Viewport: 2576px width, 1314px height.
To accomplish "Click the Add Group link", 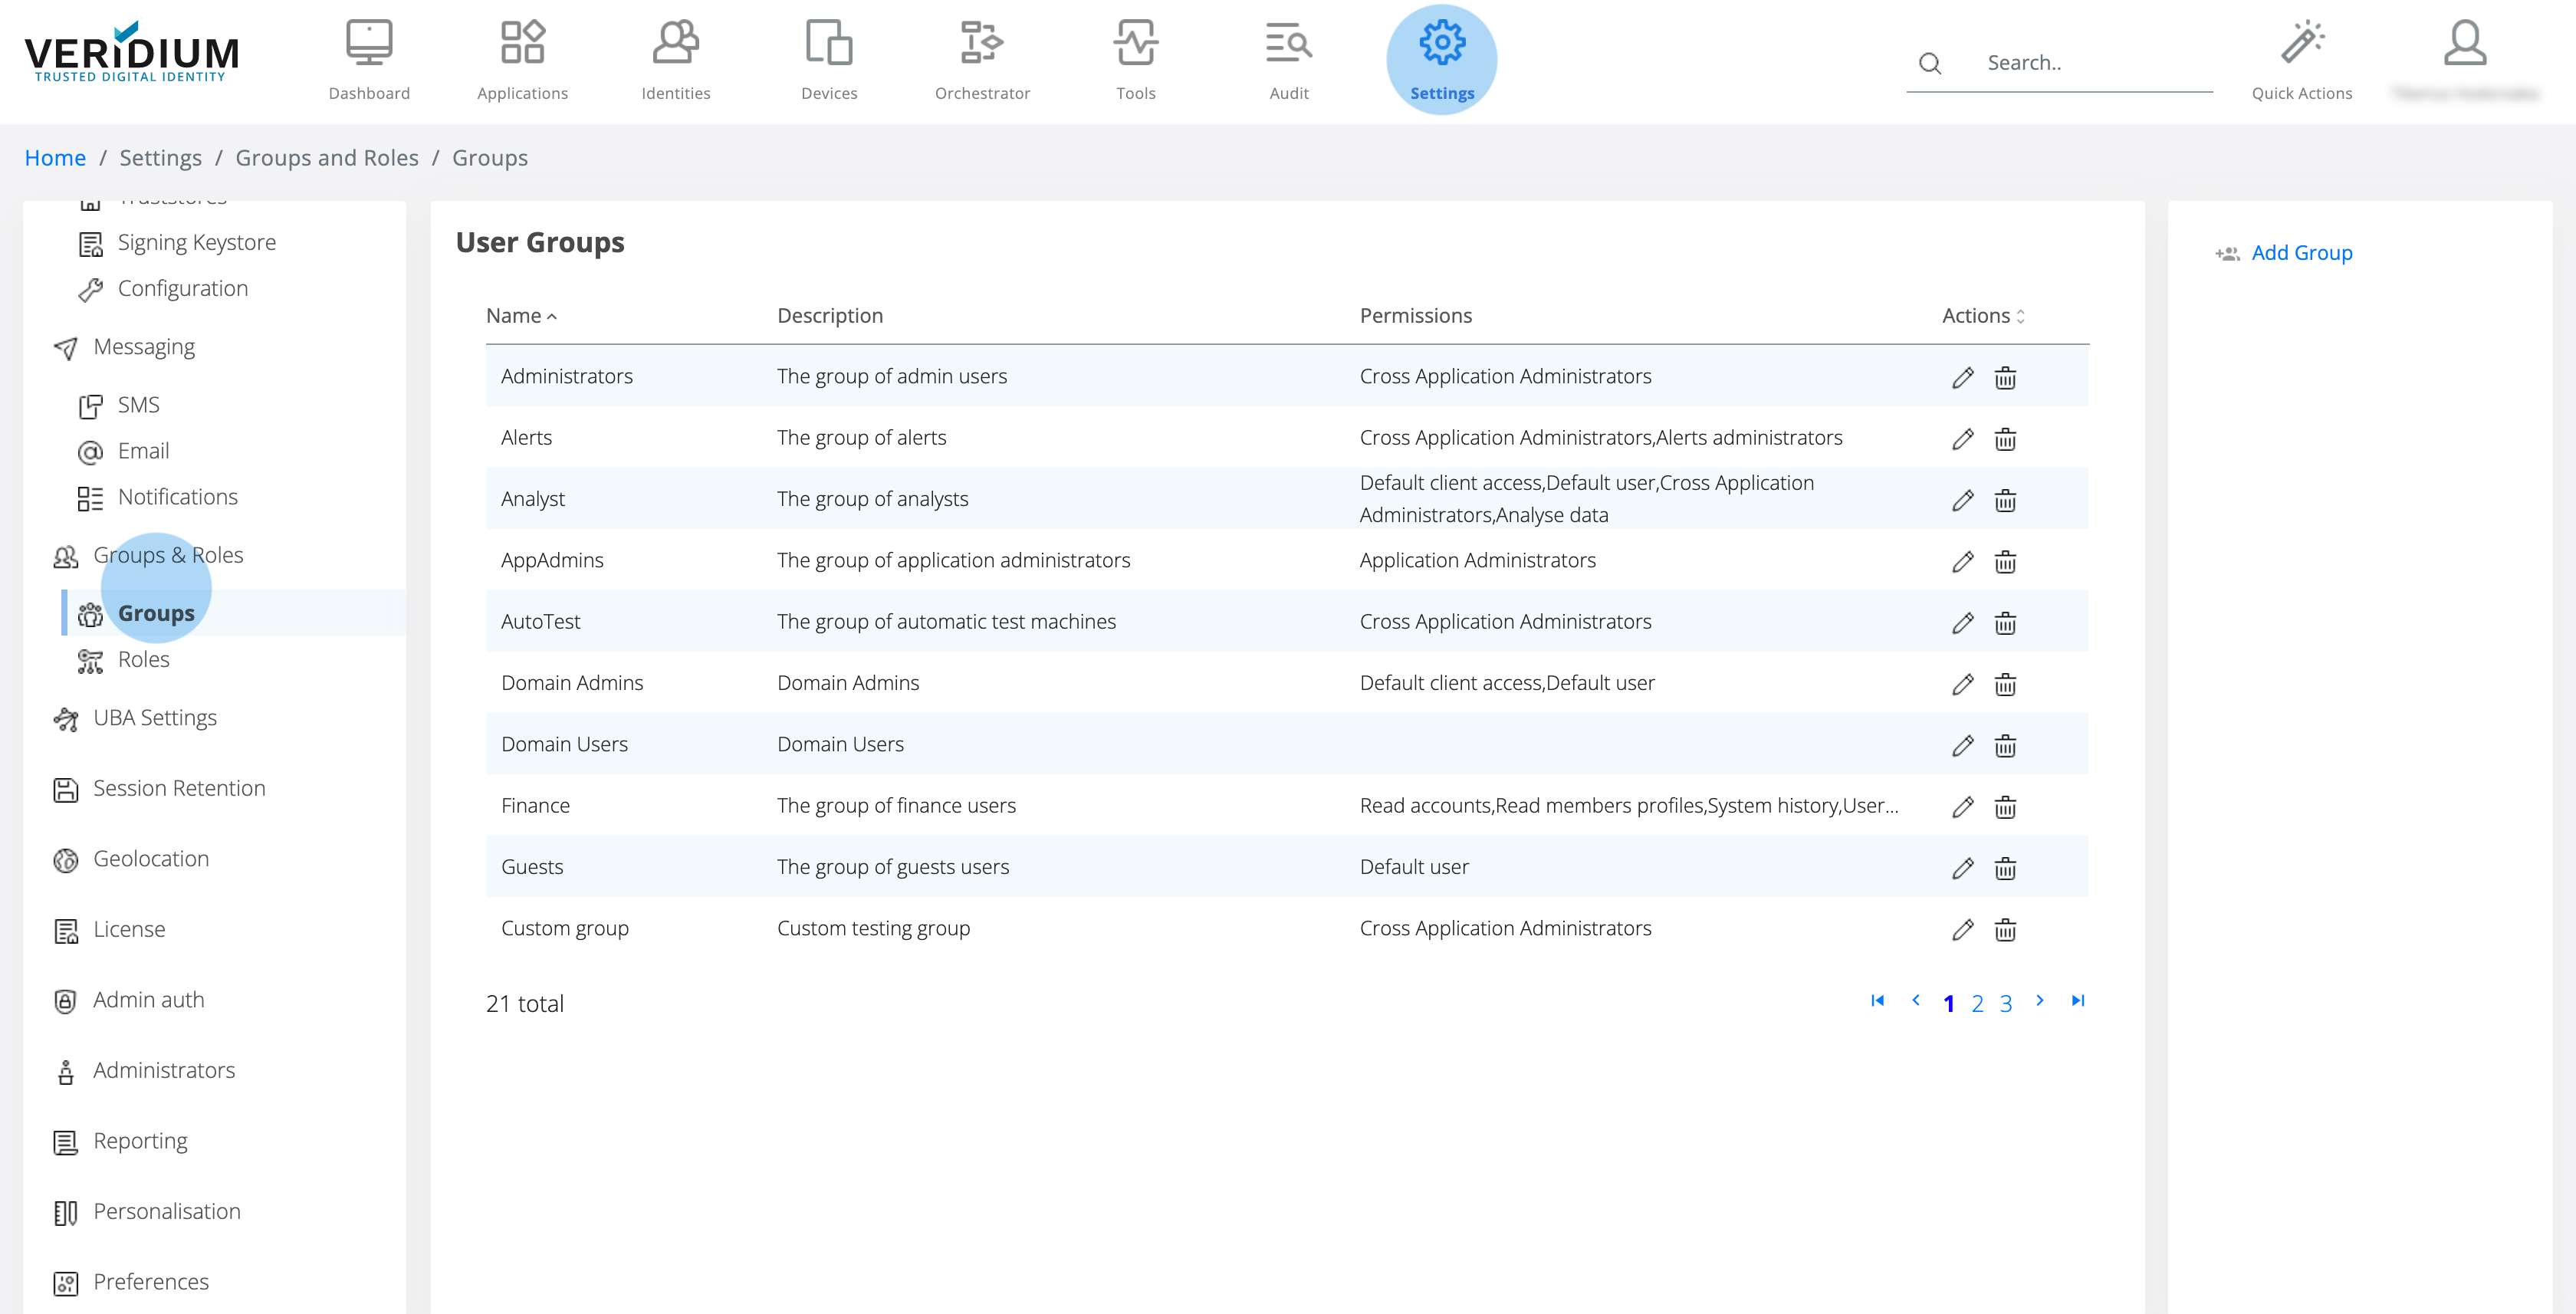I will point(2302,252).
